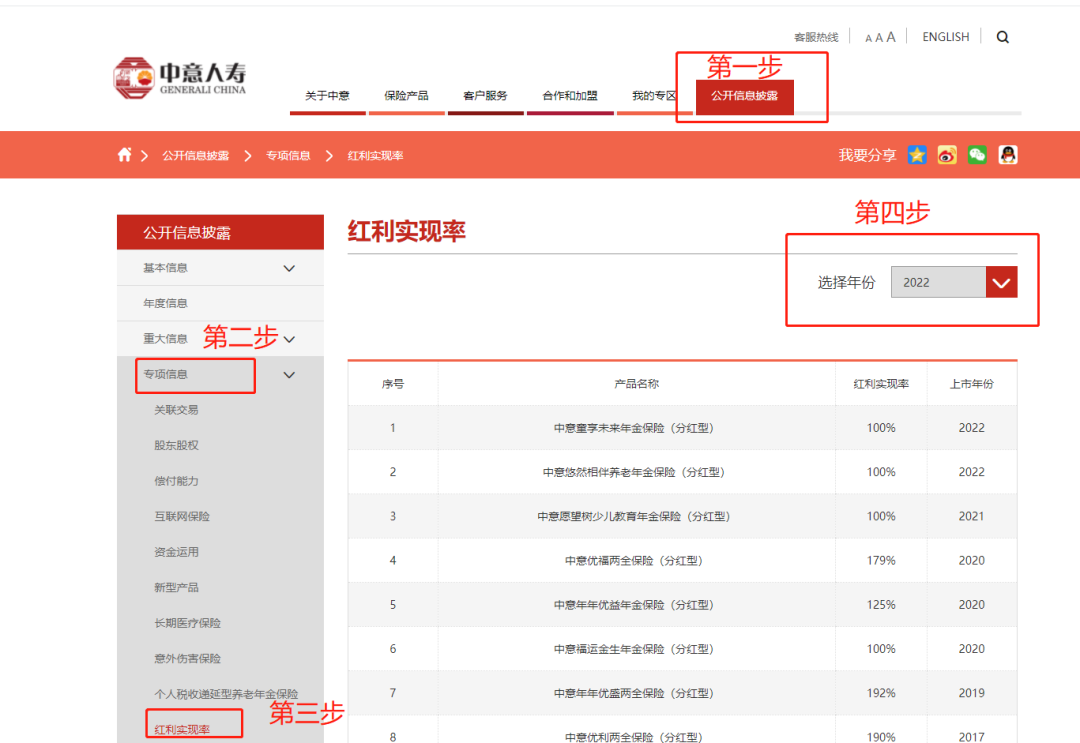Open the search magnifier icon

1003,37
